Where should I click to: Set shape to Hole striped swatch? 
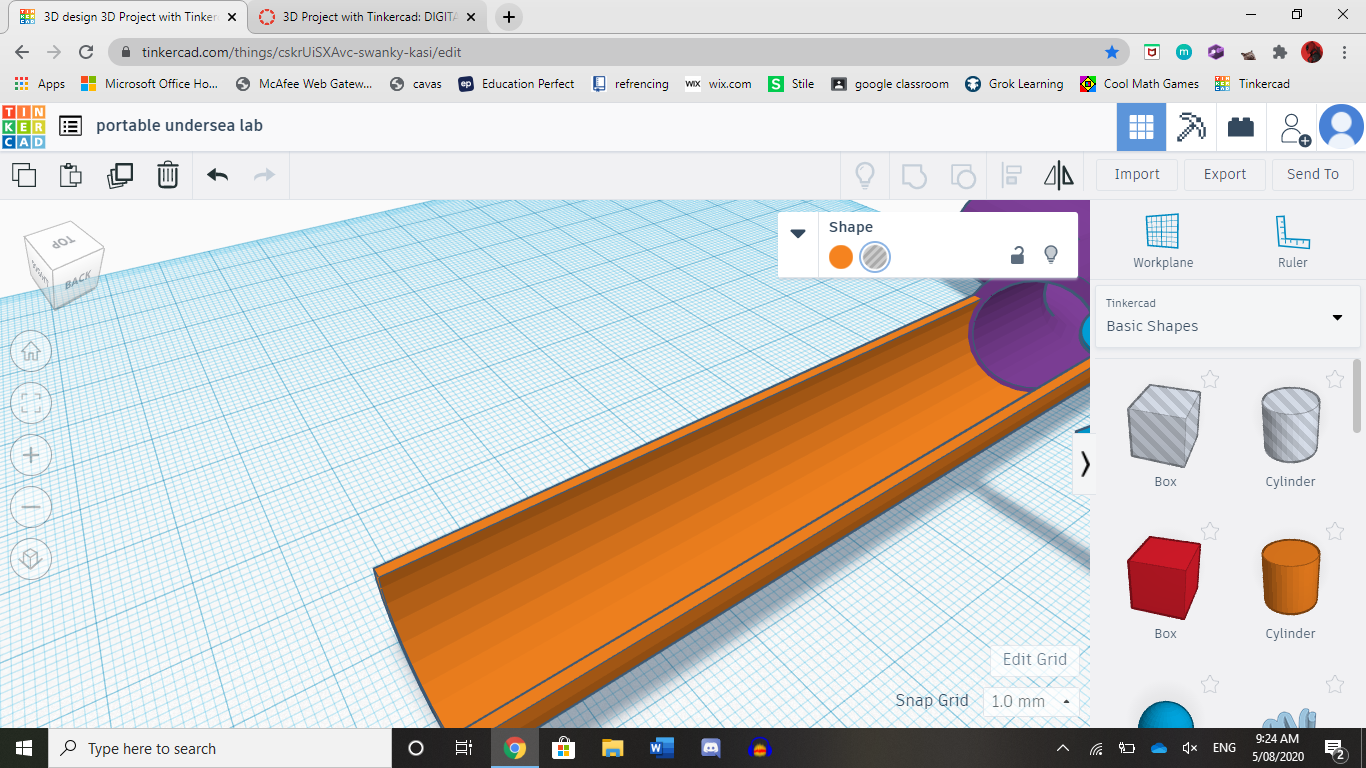(875, 257)
